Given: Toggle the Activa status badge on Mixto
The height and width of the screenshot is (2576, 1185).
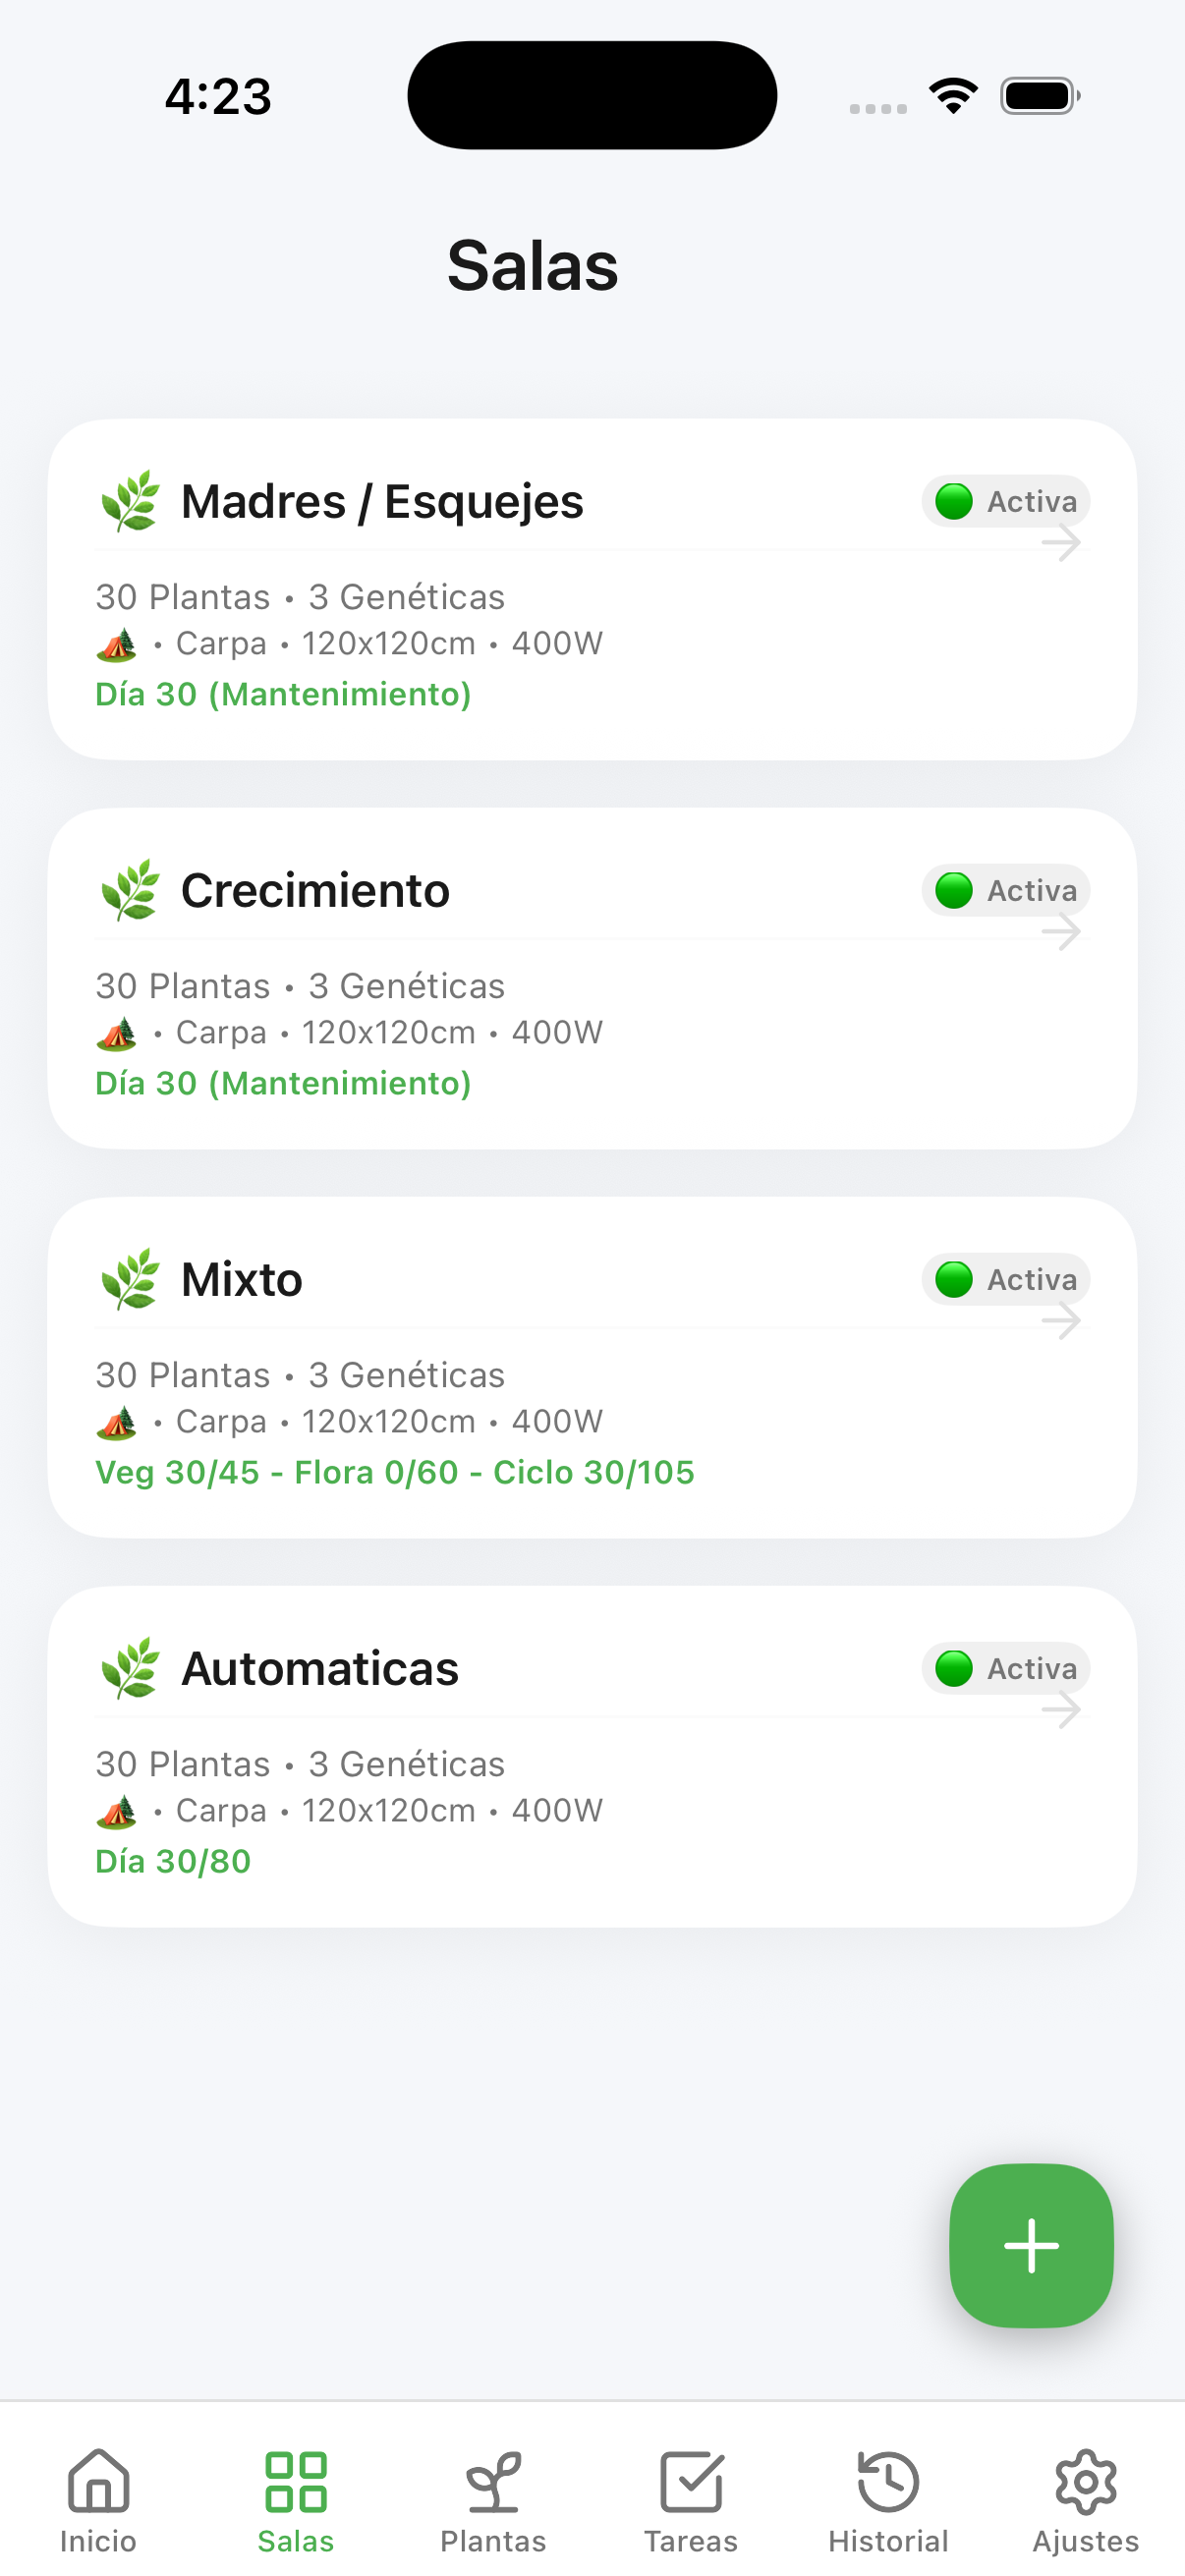Looking at the screenshot, I should [1005, 1279].
